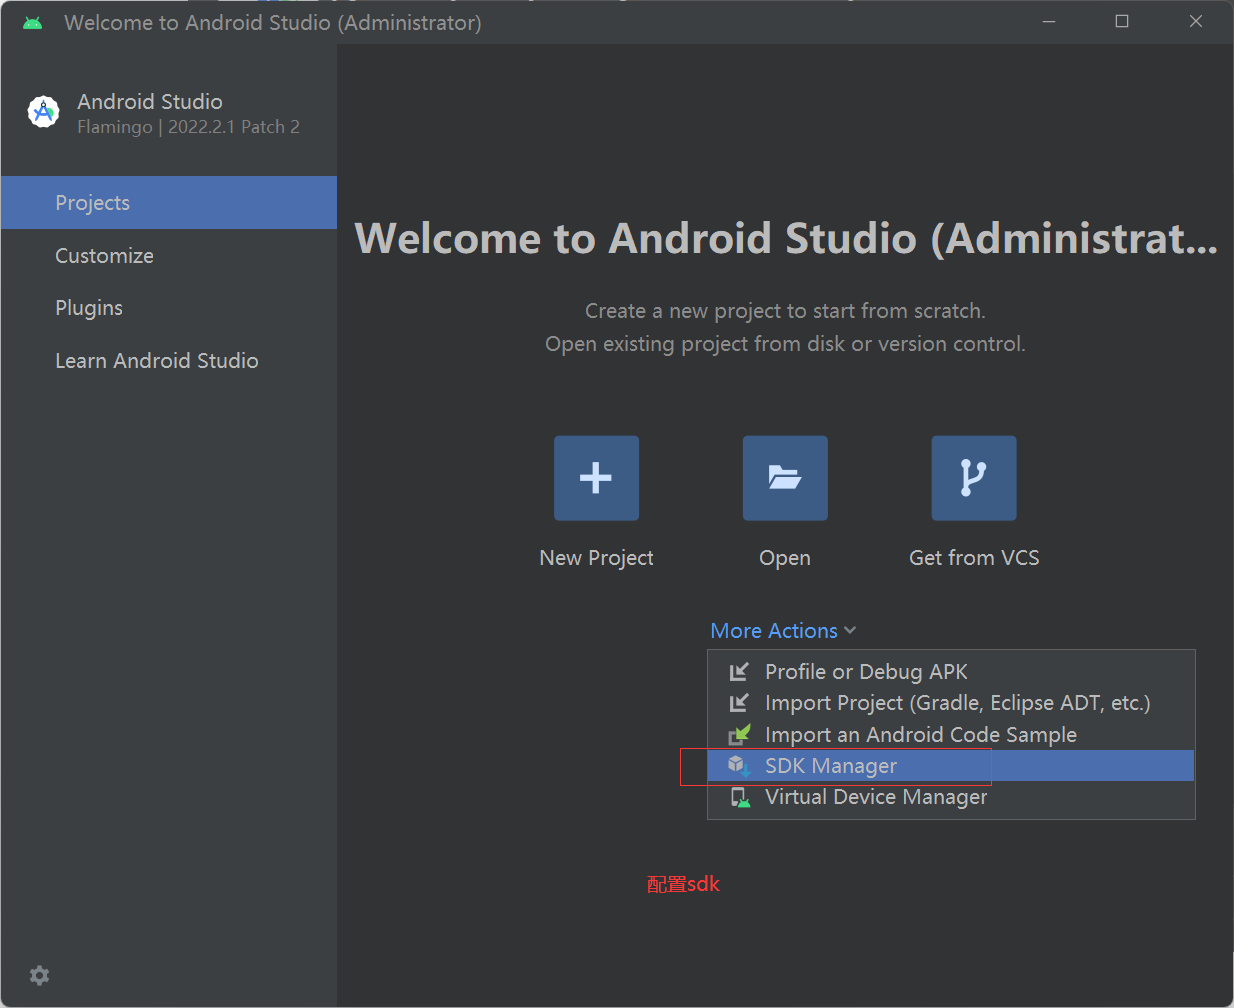1234x1008 pixels.
Task: Click the Welcome to Android Studio heading
Action: coord(786,238)
